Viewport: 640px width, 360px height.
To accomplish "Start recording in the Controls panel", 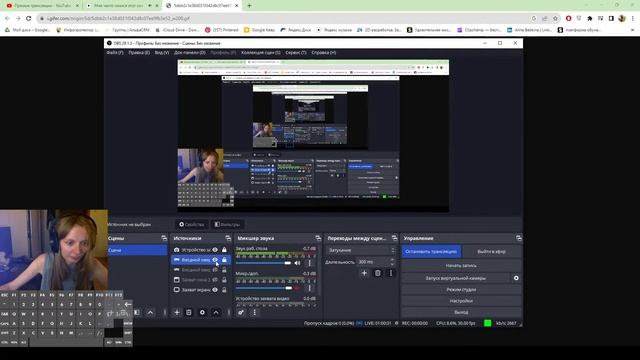I will [461, 266].
